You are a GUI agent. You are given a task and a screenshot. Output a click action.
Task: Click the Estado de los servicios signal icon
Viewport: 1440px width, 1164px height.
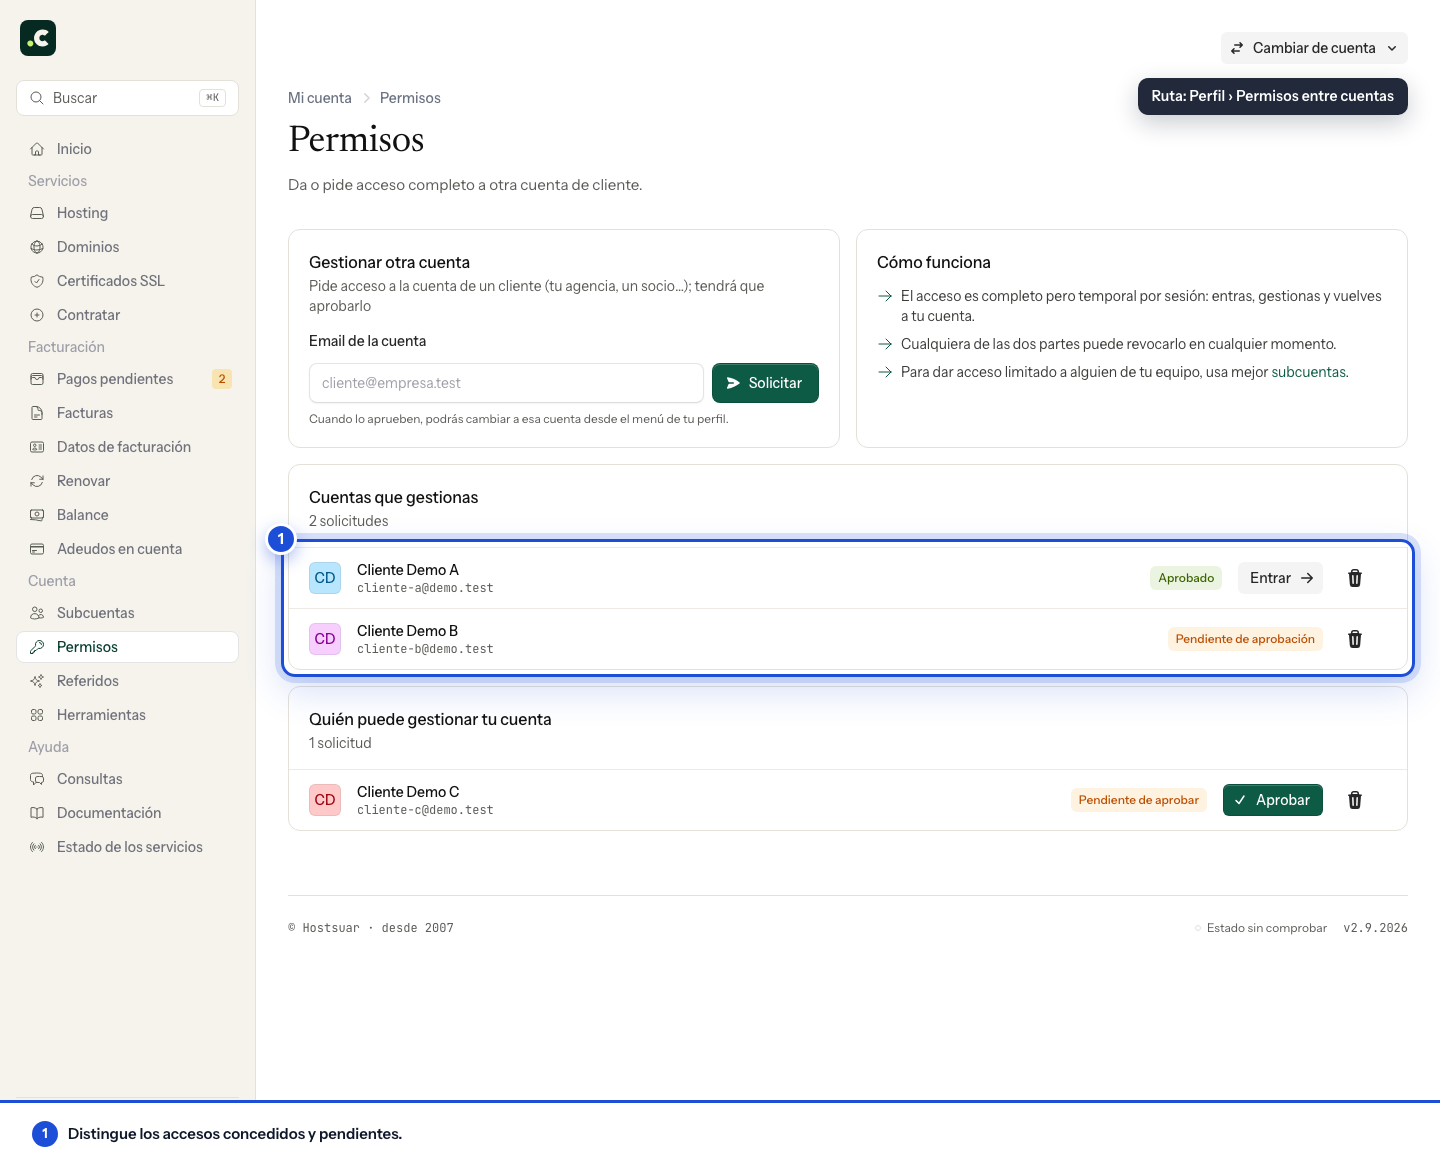click(x=37, y=847)
